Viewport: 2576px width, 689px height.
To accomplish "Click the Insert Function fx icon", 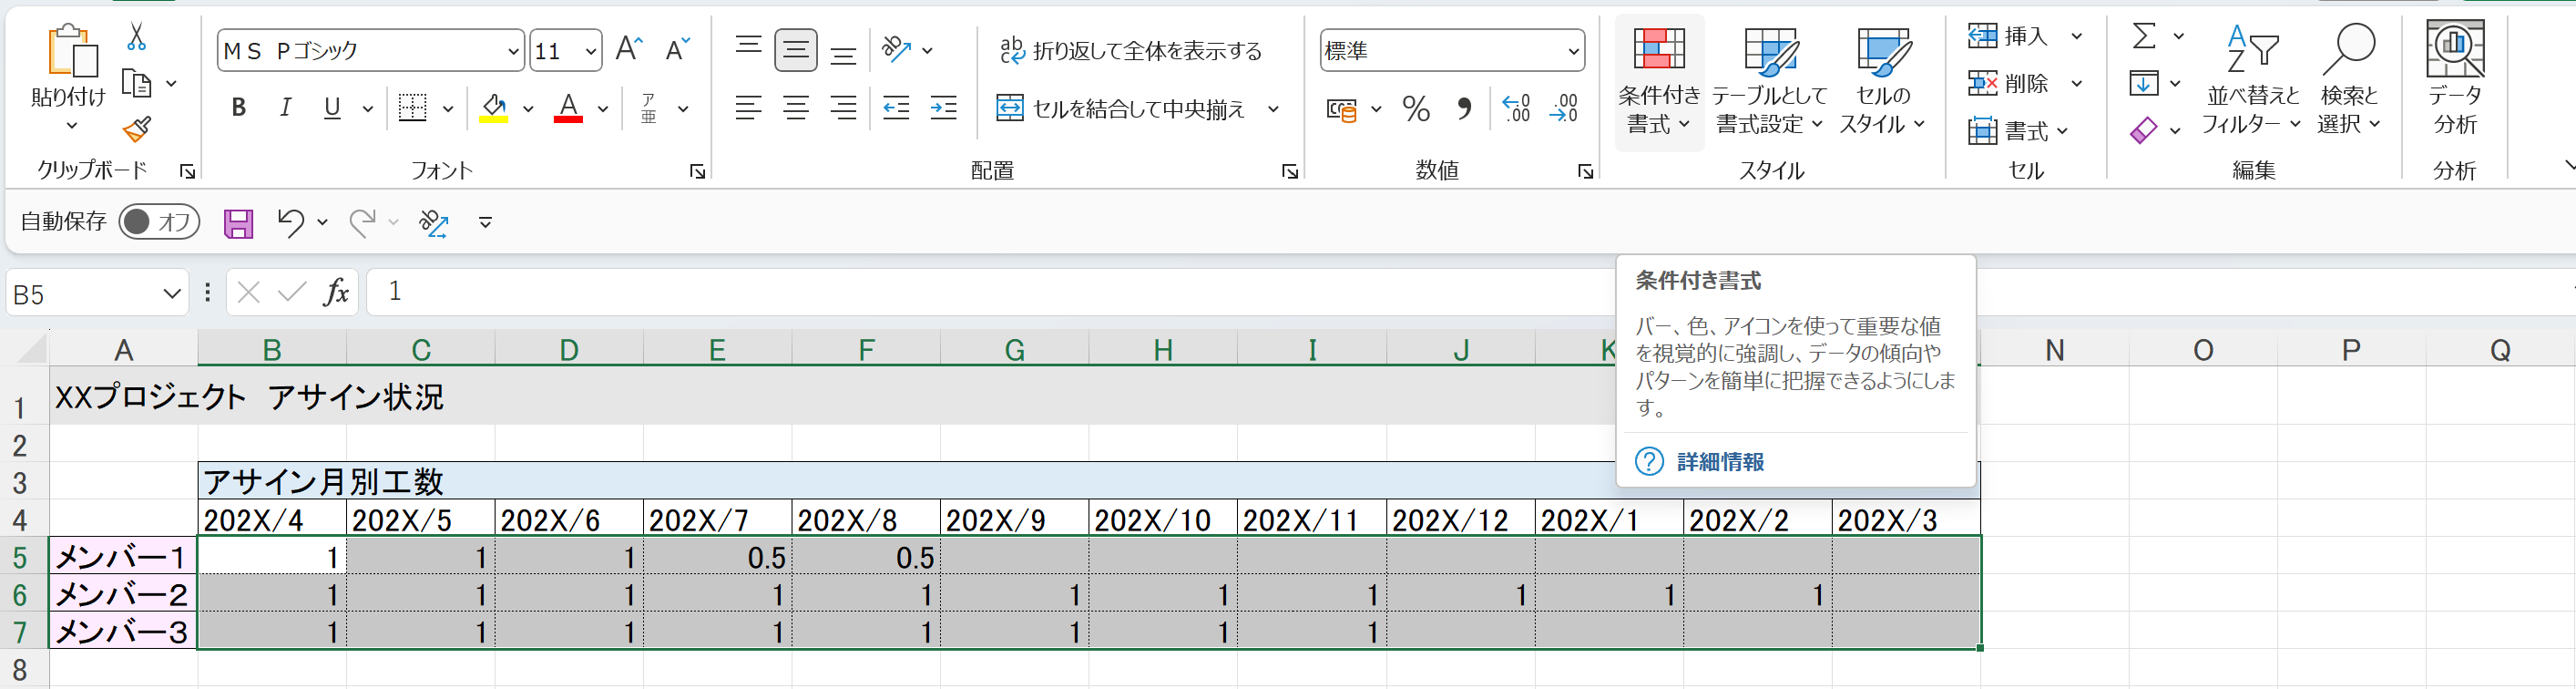I will (x=337, y=292).
